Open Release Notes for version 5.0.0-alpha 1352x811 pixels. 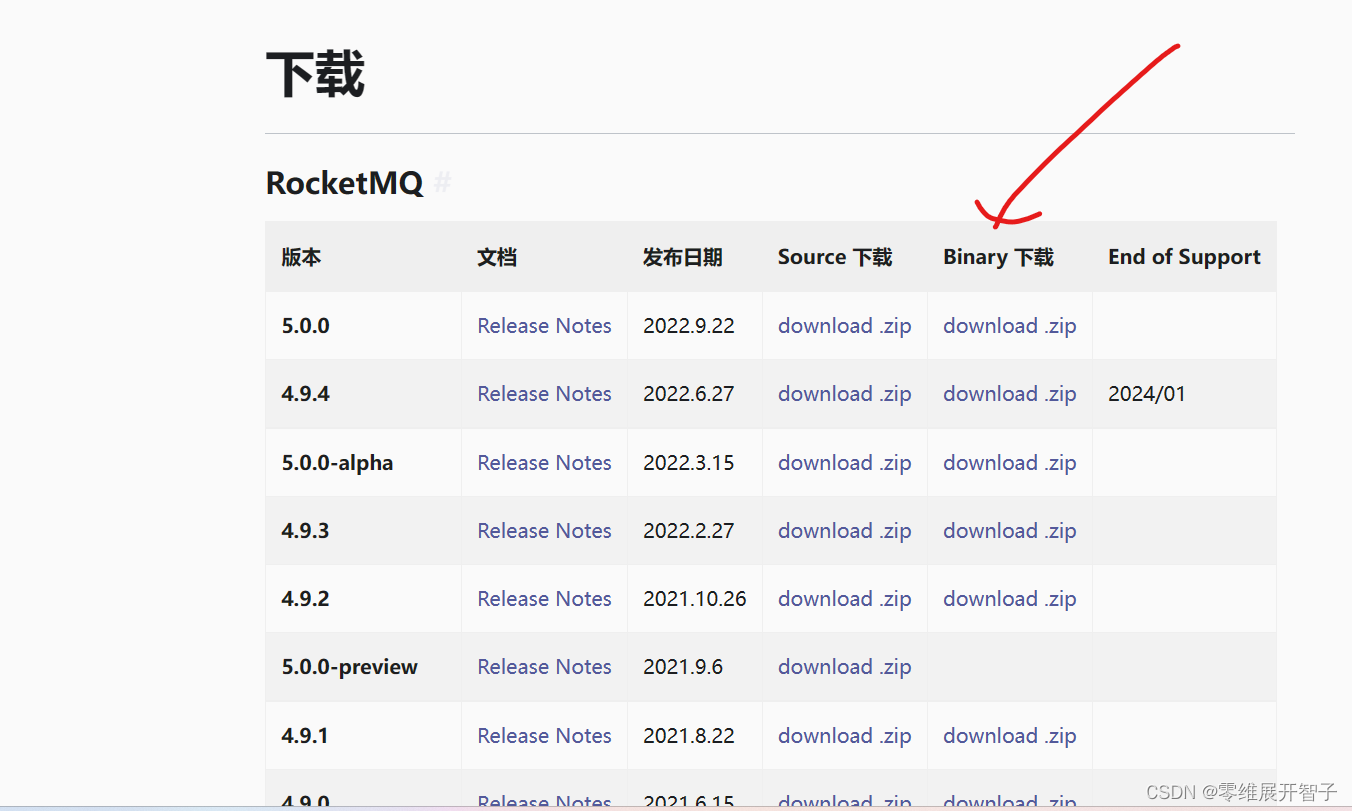pos(544,462)
